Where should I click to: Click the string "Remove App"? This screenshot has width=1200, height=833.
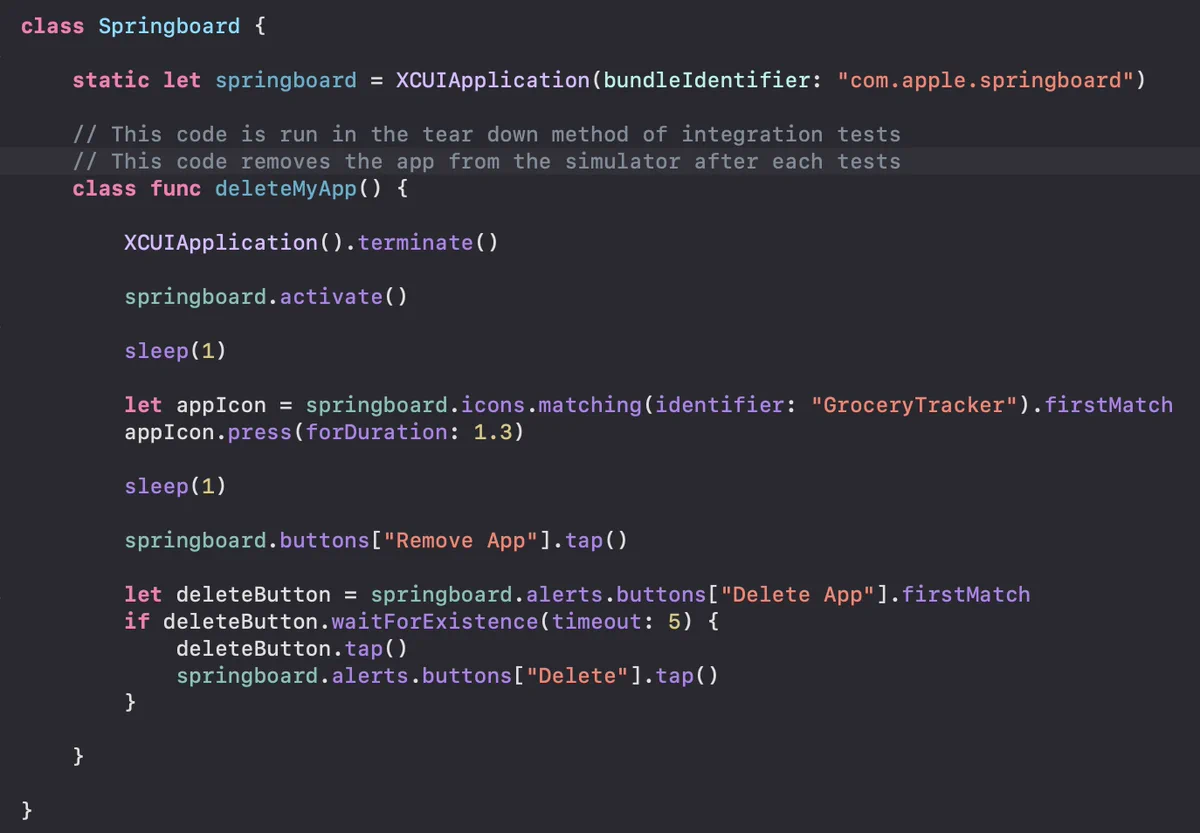pyautogui.click(x=462, y=540)
